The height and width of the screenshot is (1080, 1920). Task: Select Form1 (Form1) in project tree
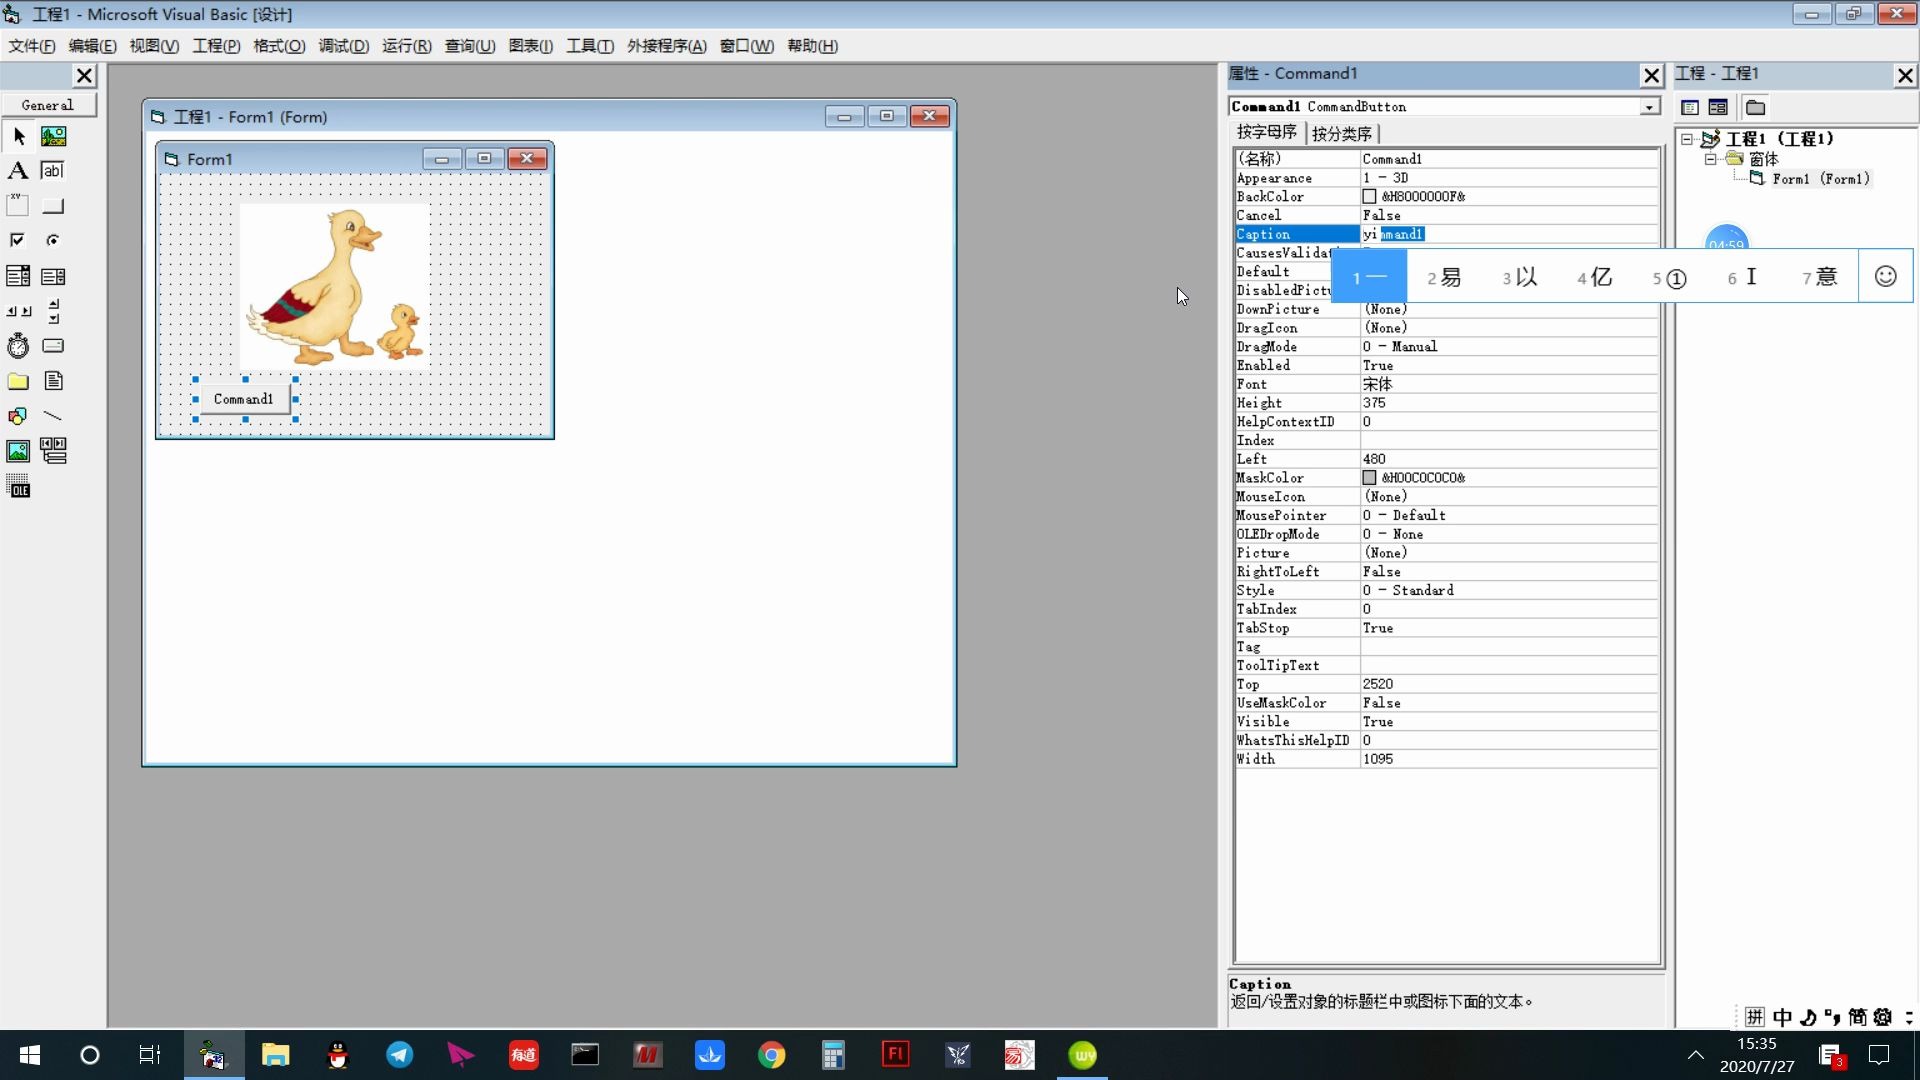pyautogui.click(x=1820, y=179)
